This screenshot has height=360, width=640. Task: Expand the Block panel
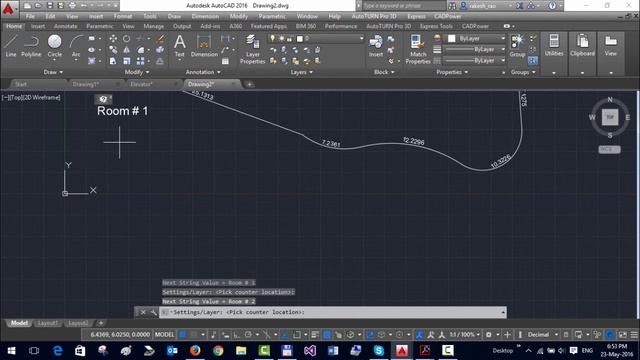coord(384,72)
